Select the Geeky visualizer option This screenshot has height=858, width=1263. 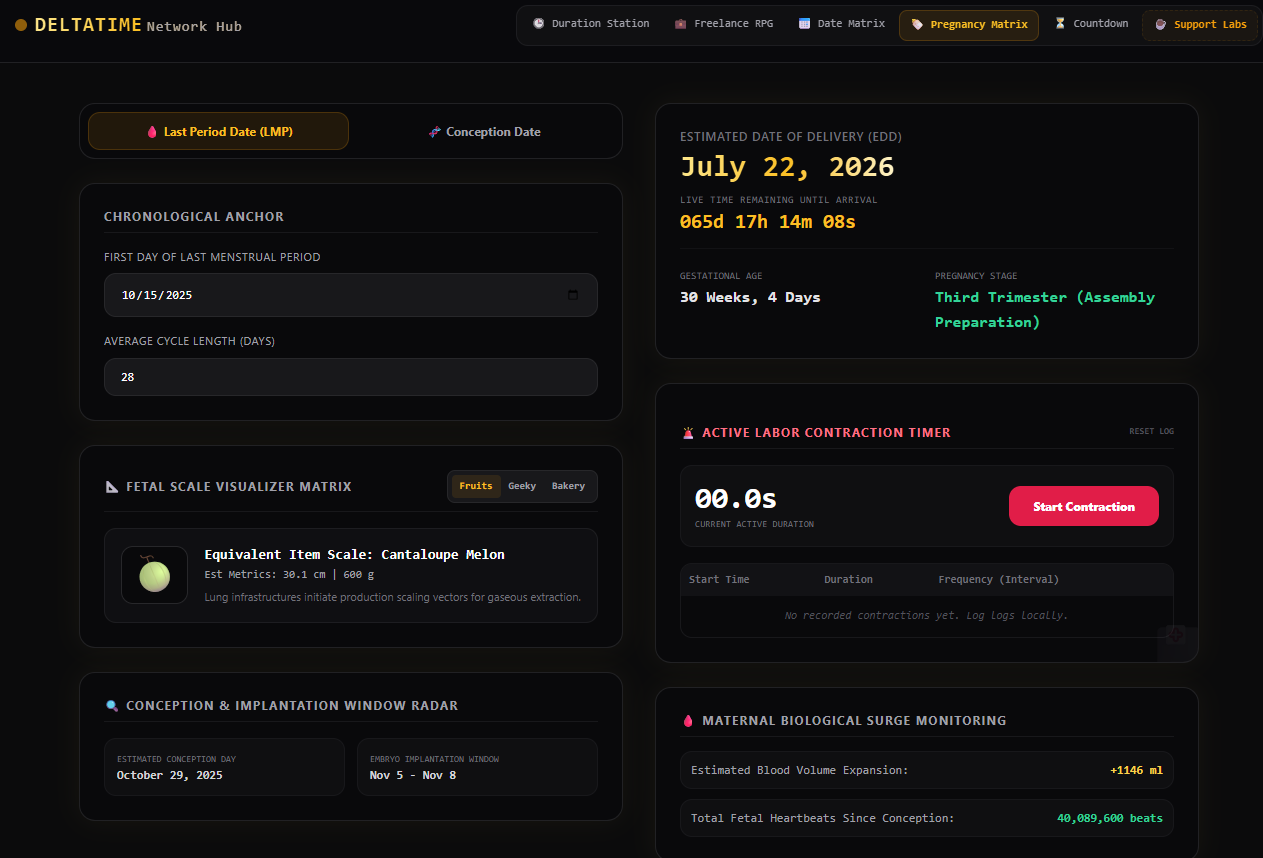[x=522, y=486]
